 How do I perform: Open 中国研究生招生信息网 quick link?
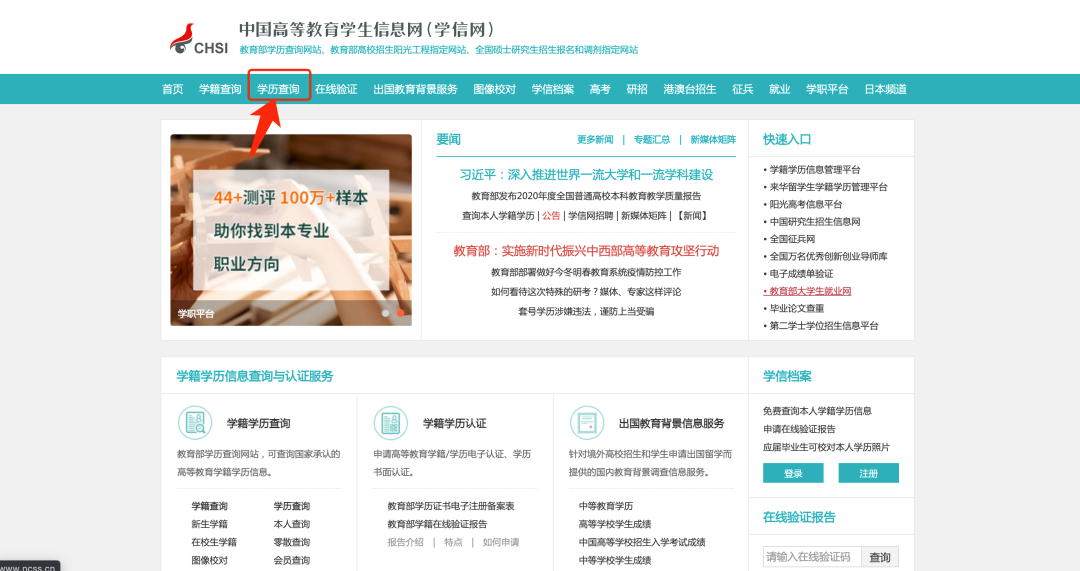[x=815, y=221]
